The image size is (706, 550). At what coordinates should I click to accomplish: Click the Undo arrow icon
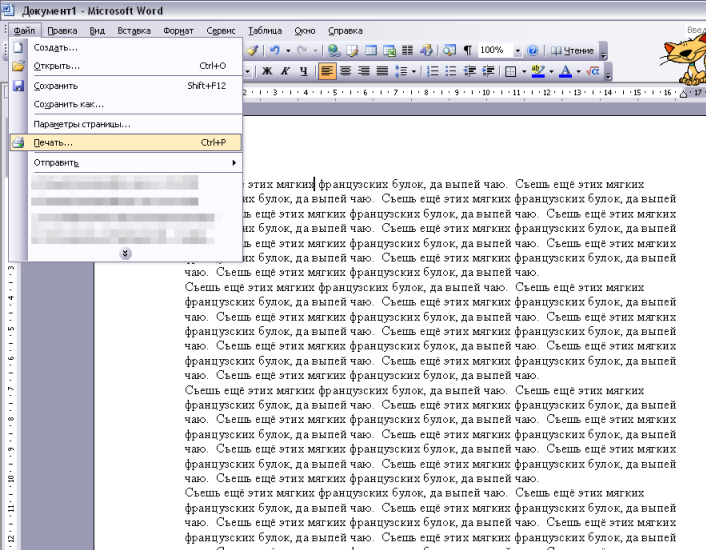click(x=273, y=50)
